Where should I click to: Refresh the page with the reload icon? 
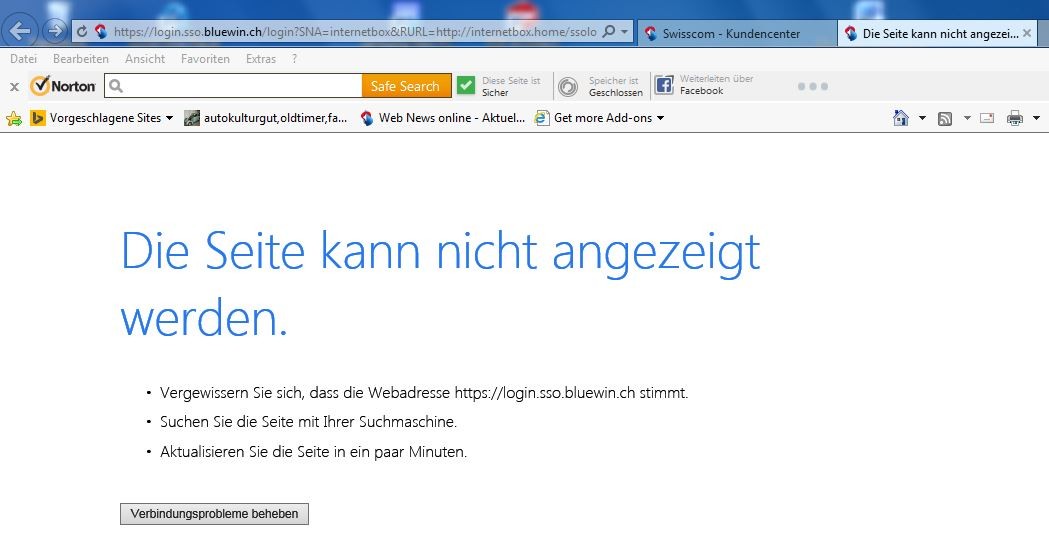[x=82, y=32]
